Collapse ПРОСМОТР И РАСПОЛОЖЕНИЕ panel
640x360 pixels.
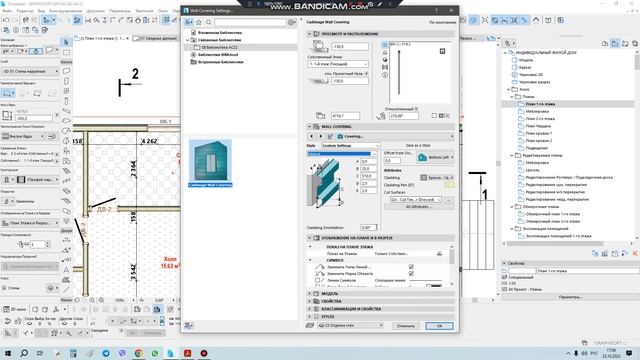pyautogui.click(x=309, y=34)
